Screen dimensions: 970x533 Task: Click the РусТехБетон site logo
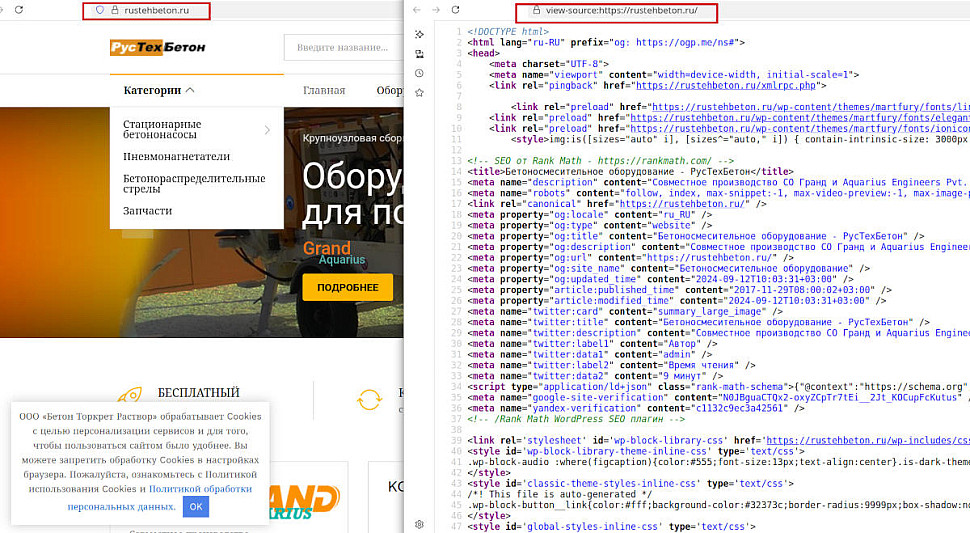coord(157,48)
